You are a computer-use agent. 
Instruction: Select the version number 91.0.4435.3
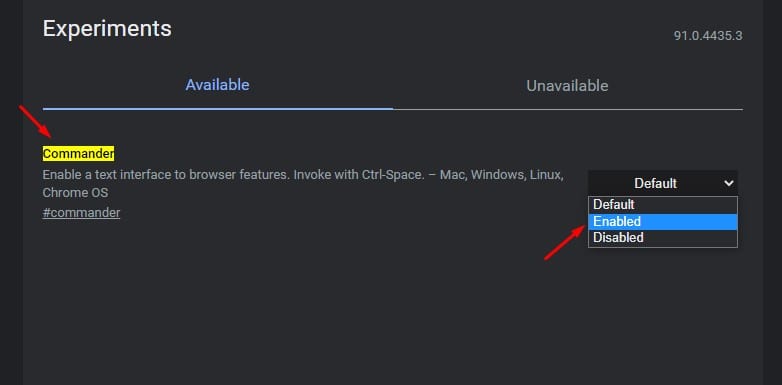(708, 36)
